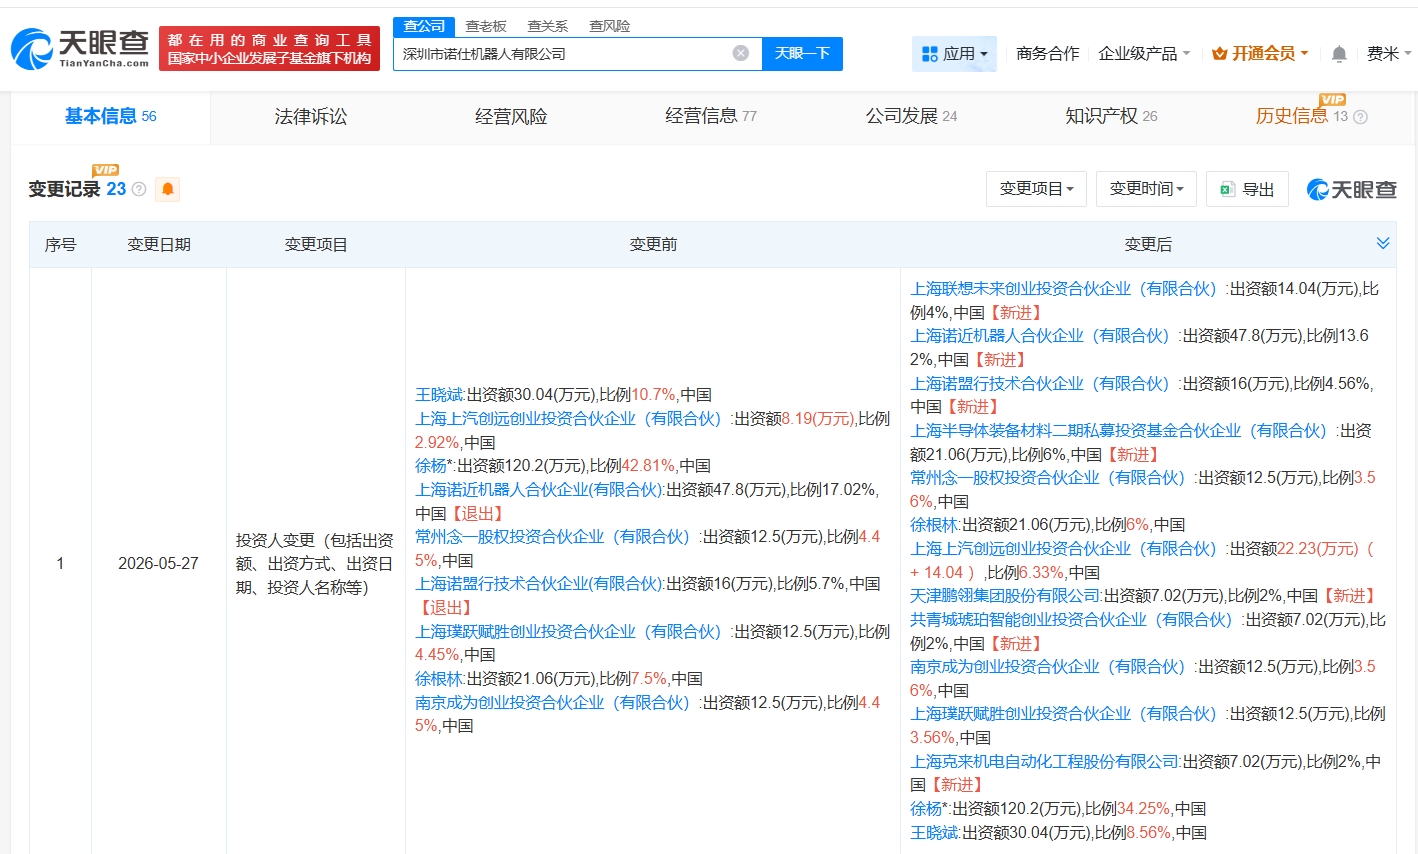Screen dimensions: 1418x854
Task: Click the 应用 apps dropdown button
Action: [954, 54]
